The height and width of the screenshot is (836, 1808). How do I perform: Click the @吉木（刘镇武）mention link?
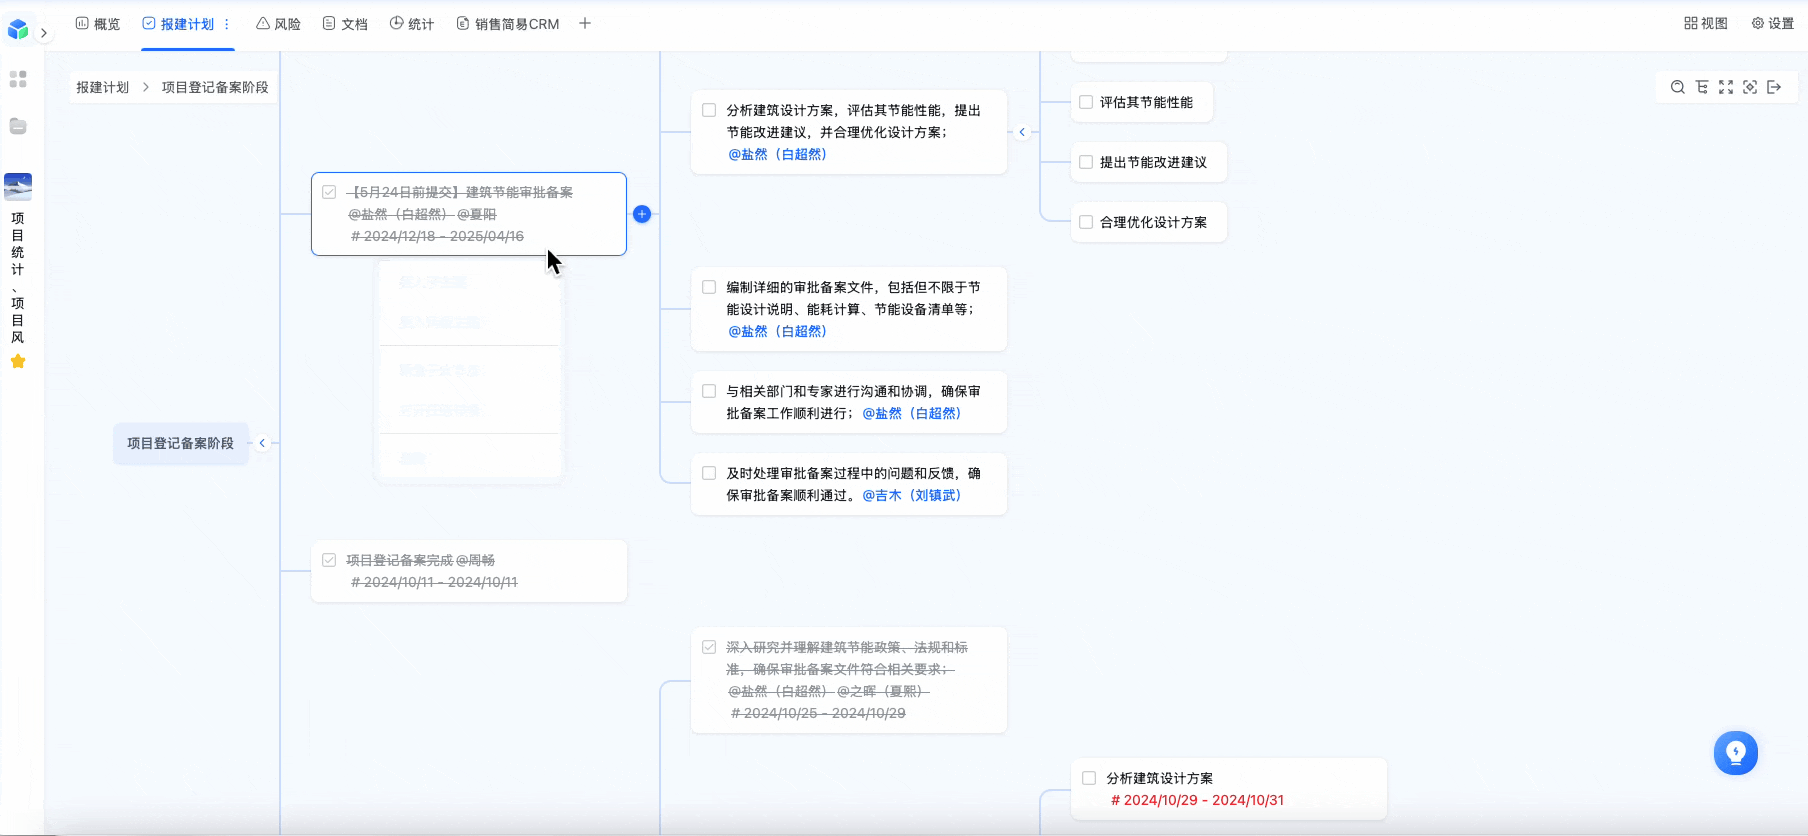(912, 495)
